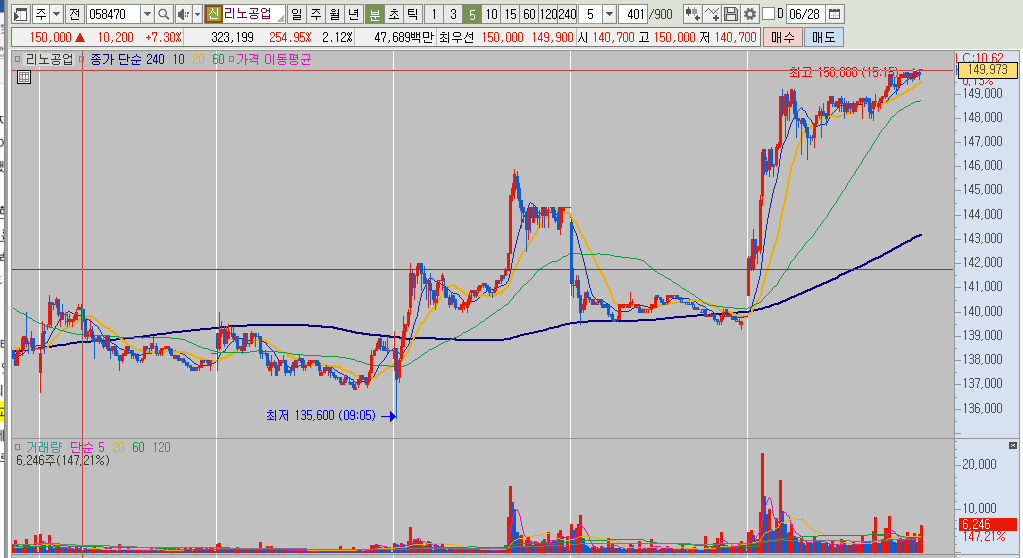The image size is (1023, 558).
Task: Expand the stock code history dropdown
Action: [147, 14]
